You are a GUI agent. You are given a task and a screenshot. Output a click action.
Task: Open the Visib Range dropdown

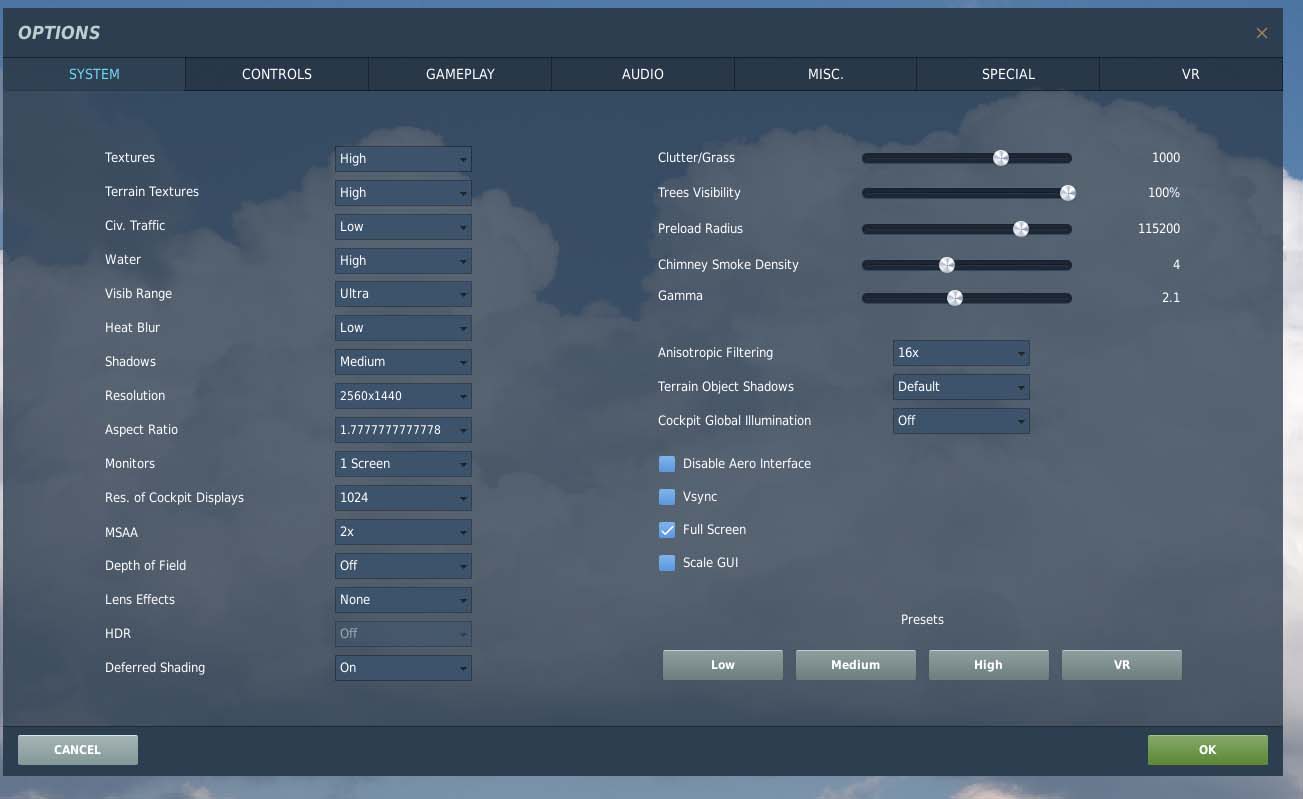[x=403, y=294]
